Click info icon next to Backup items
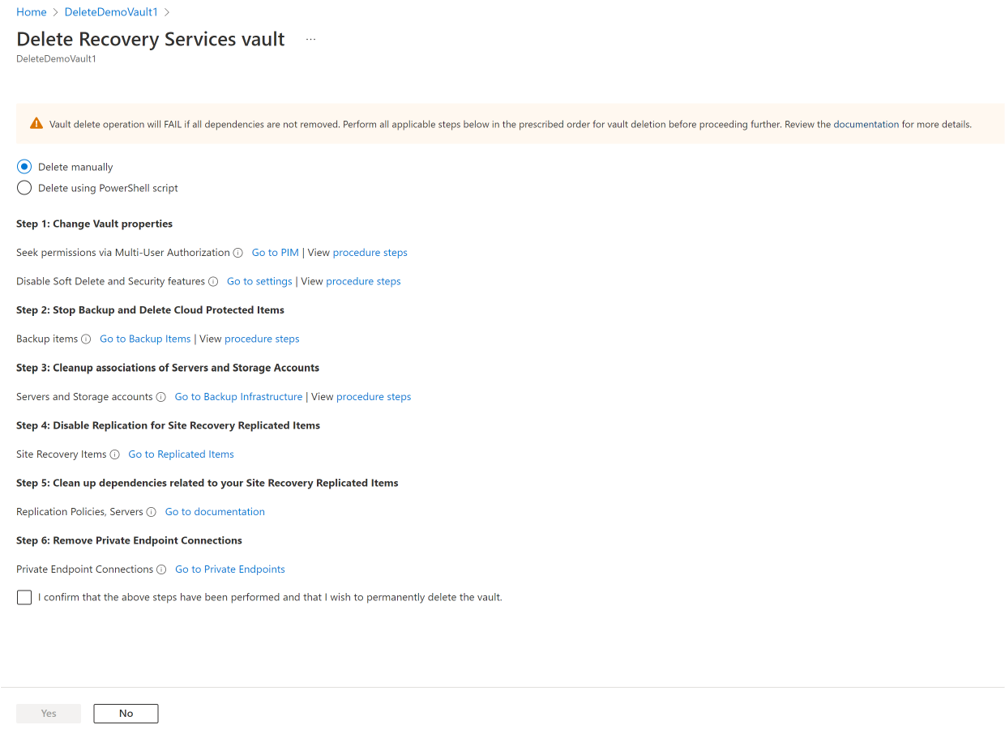This screenshot has height=732, width=1005. click(x=86, y=338)
